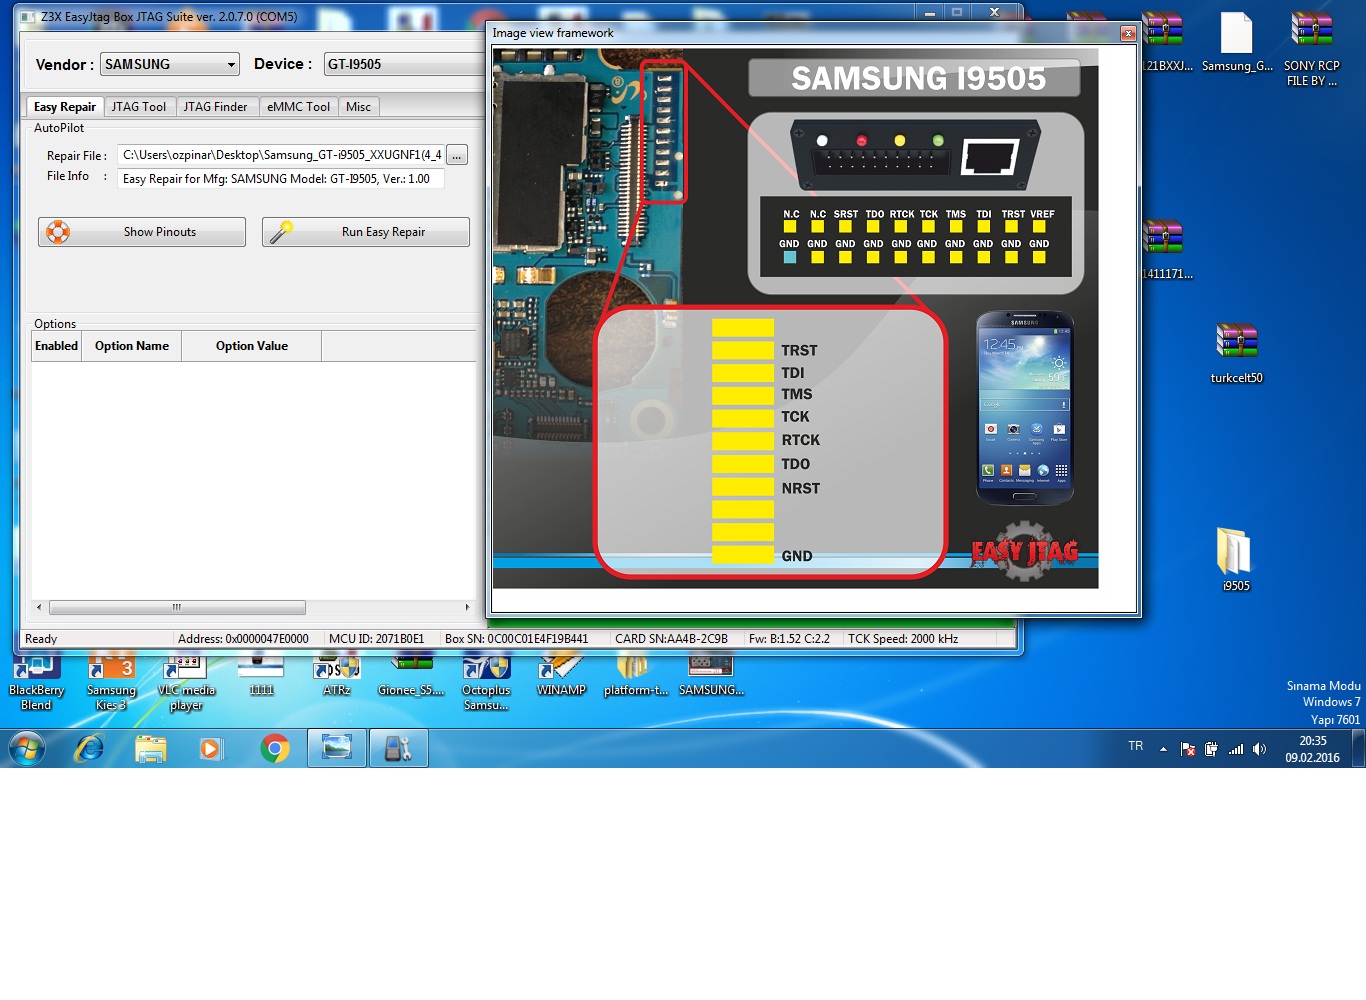Select the eMMC Tool tab

coord(298,107)
